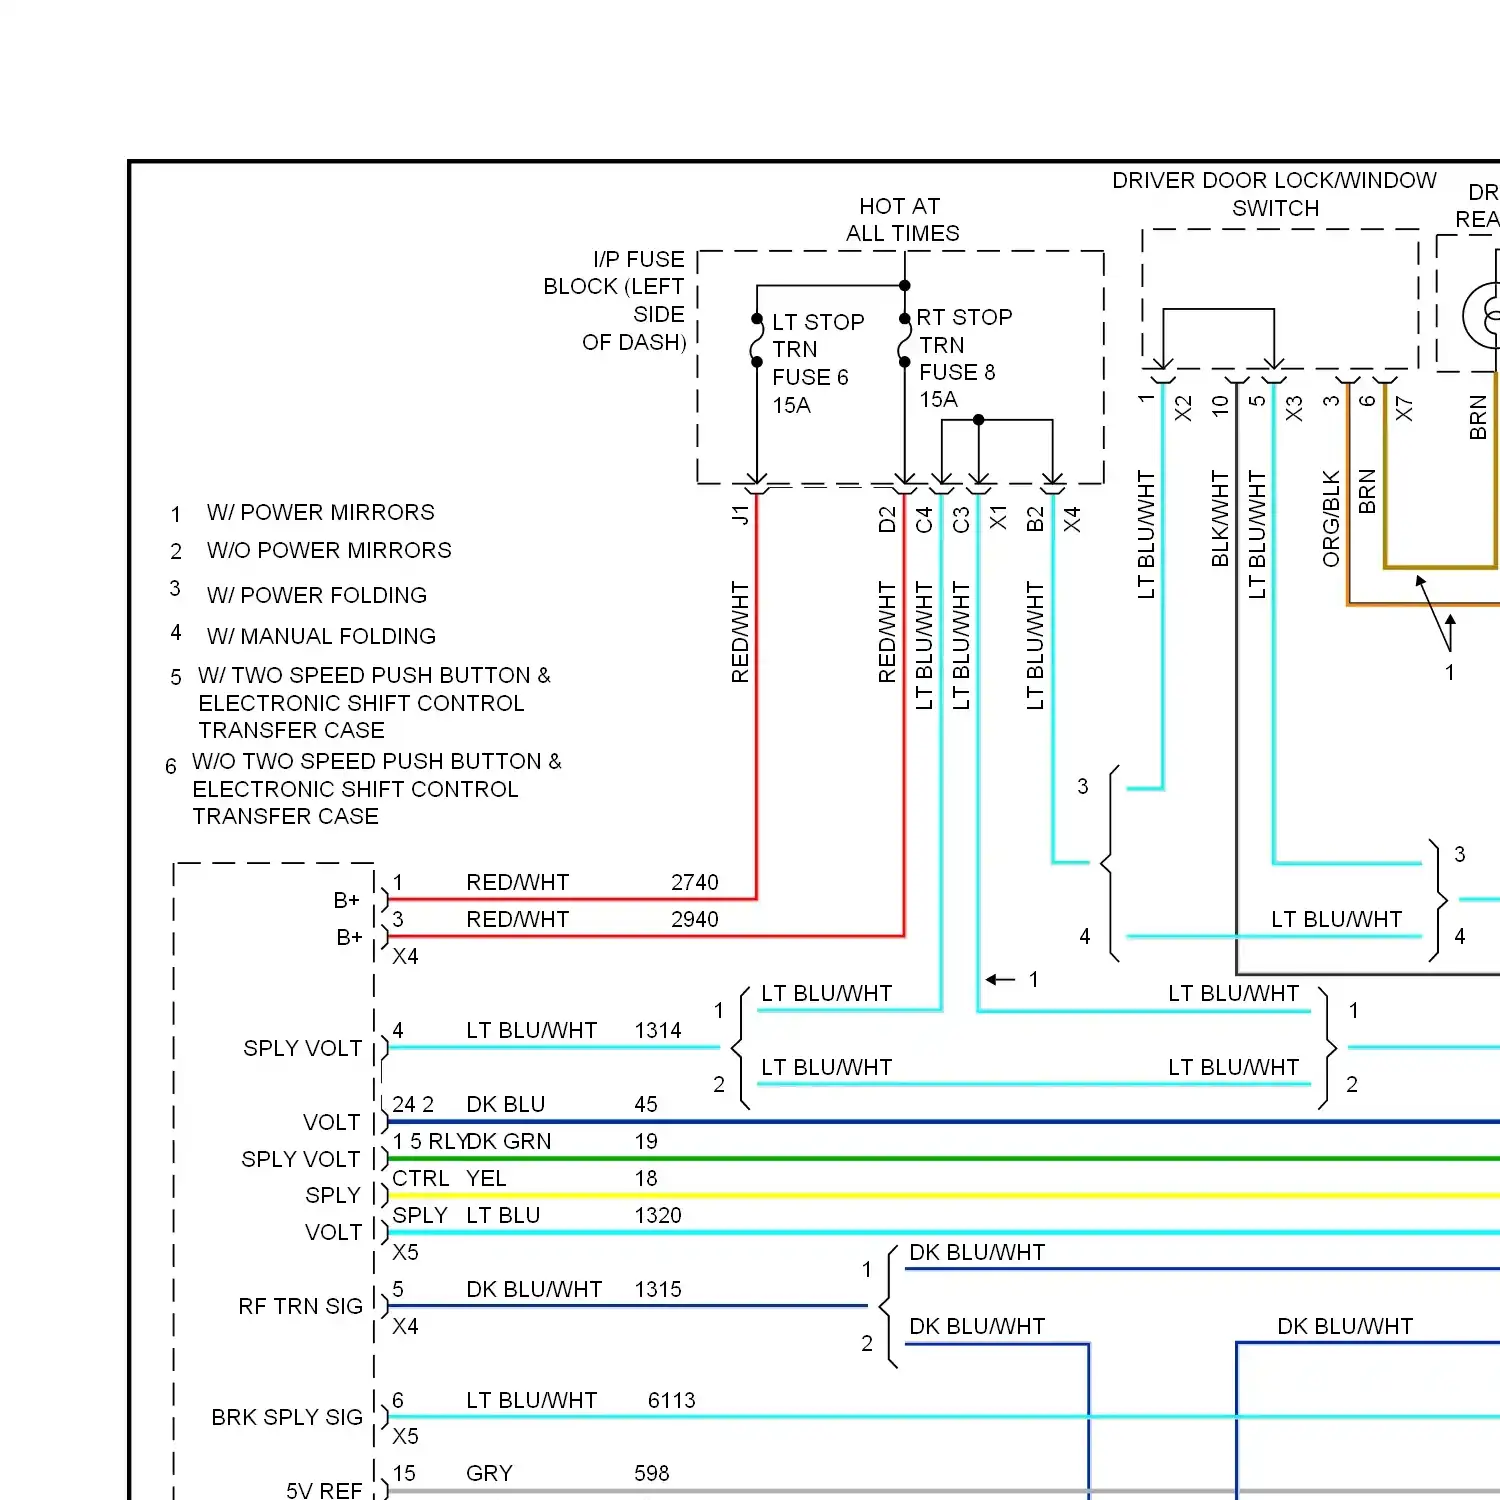The width and height of the screenshot is (1500, 1500).
Task: Click circuit number "2940"
Action: pos(695,920)
